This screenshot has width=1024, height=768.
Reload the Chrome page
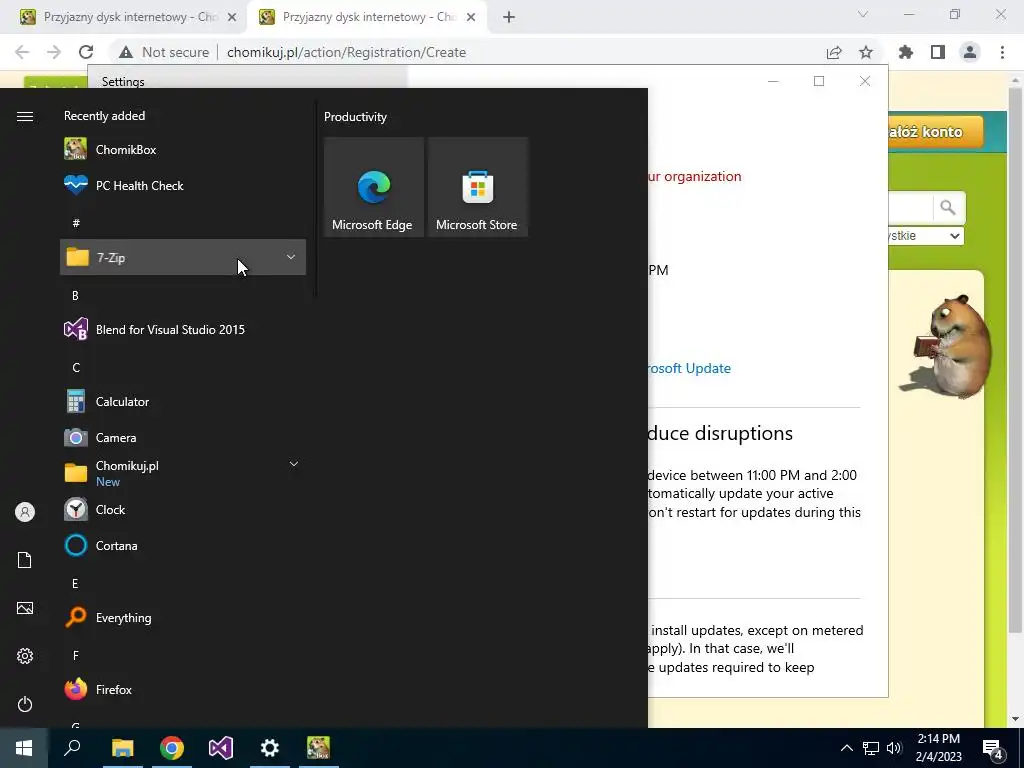click(x=86, y=52)
